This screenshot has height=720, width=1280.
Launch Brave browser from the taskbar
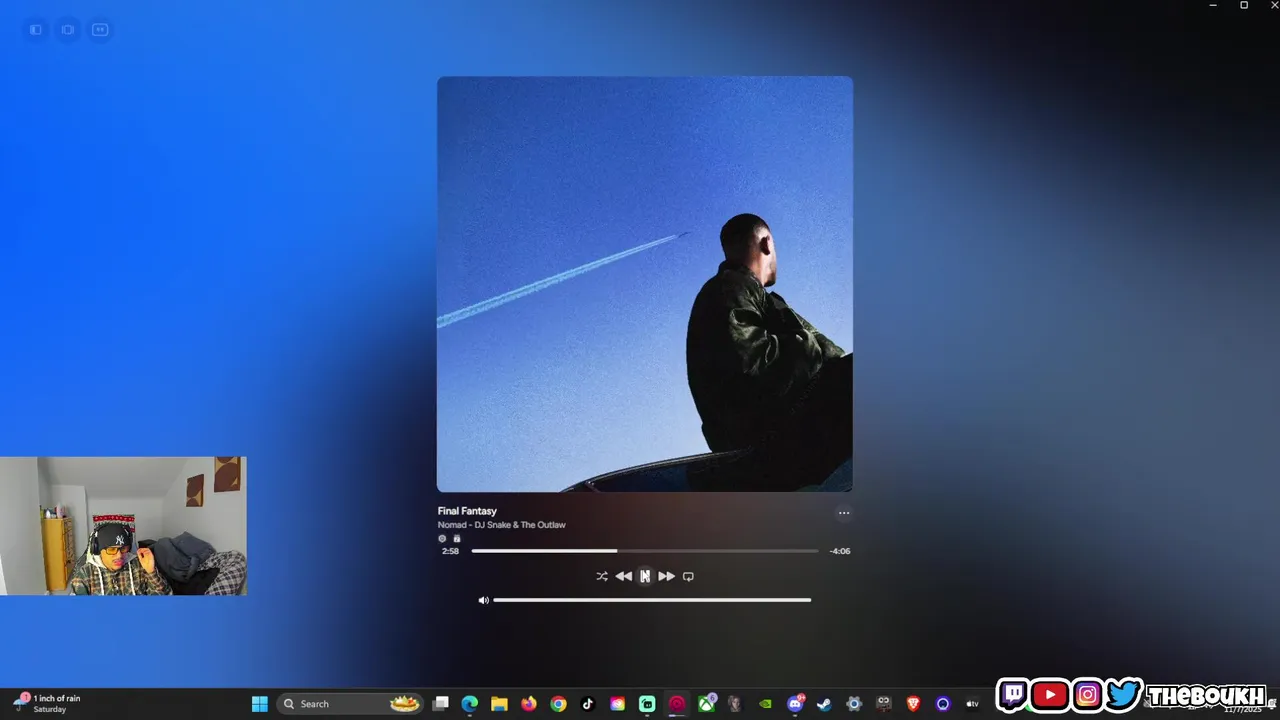click(913, 704)
